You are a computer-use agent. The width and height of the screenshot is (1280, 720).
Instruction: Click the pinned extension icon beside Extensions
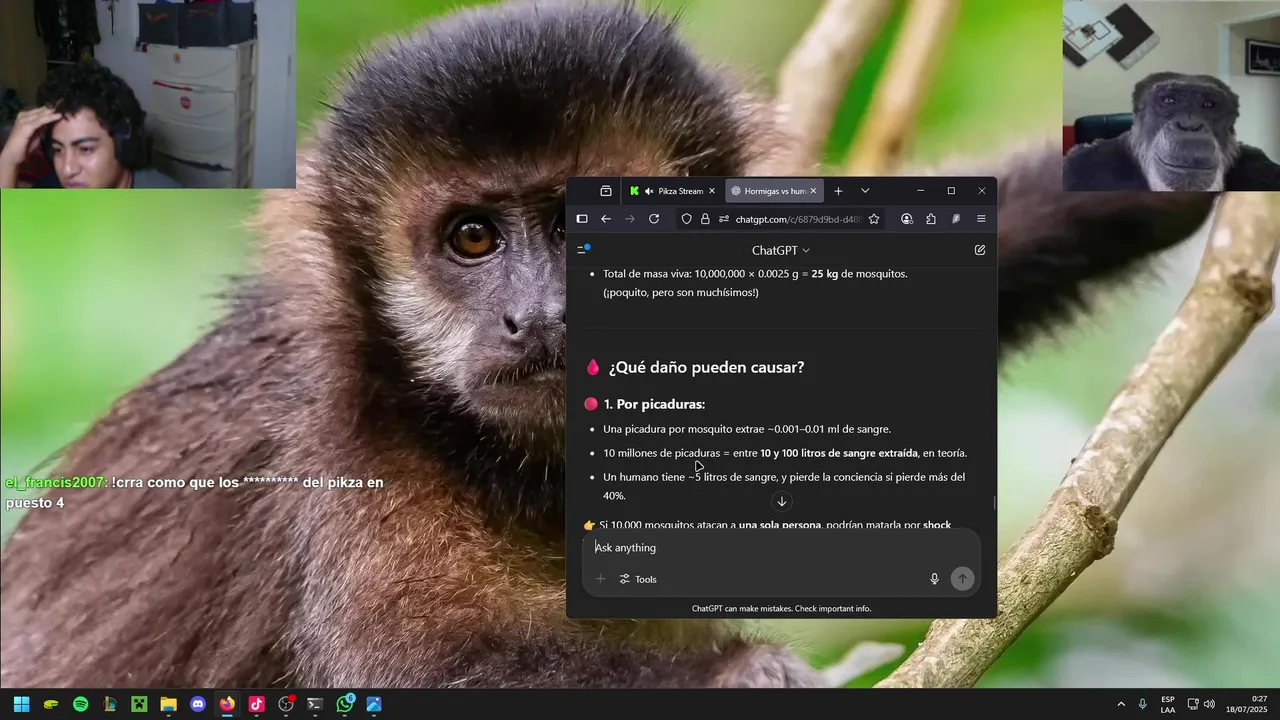tap(956, 219)
